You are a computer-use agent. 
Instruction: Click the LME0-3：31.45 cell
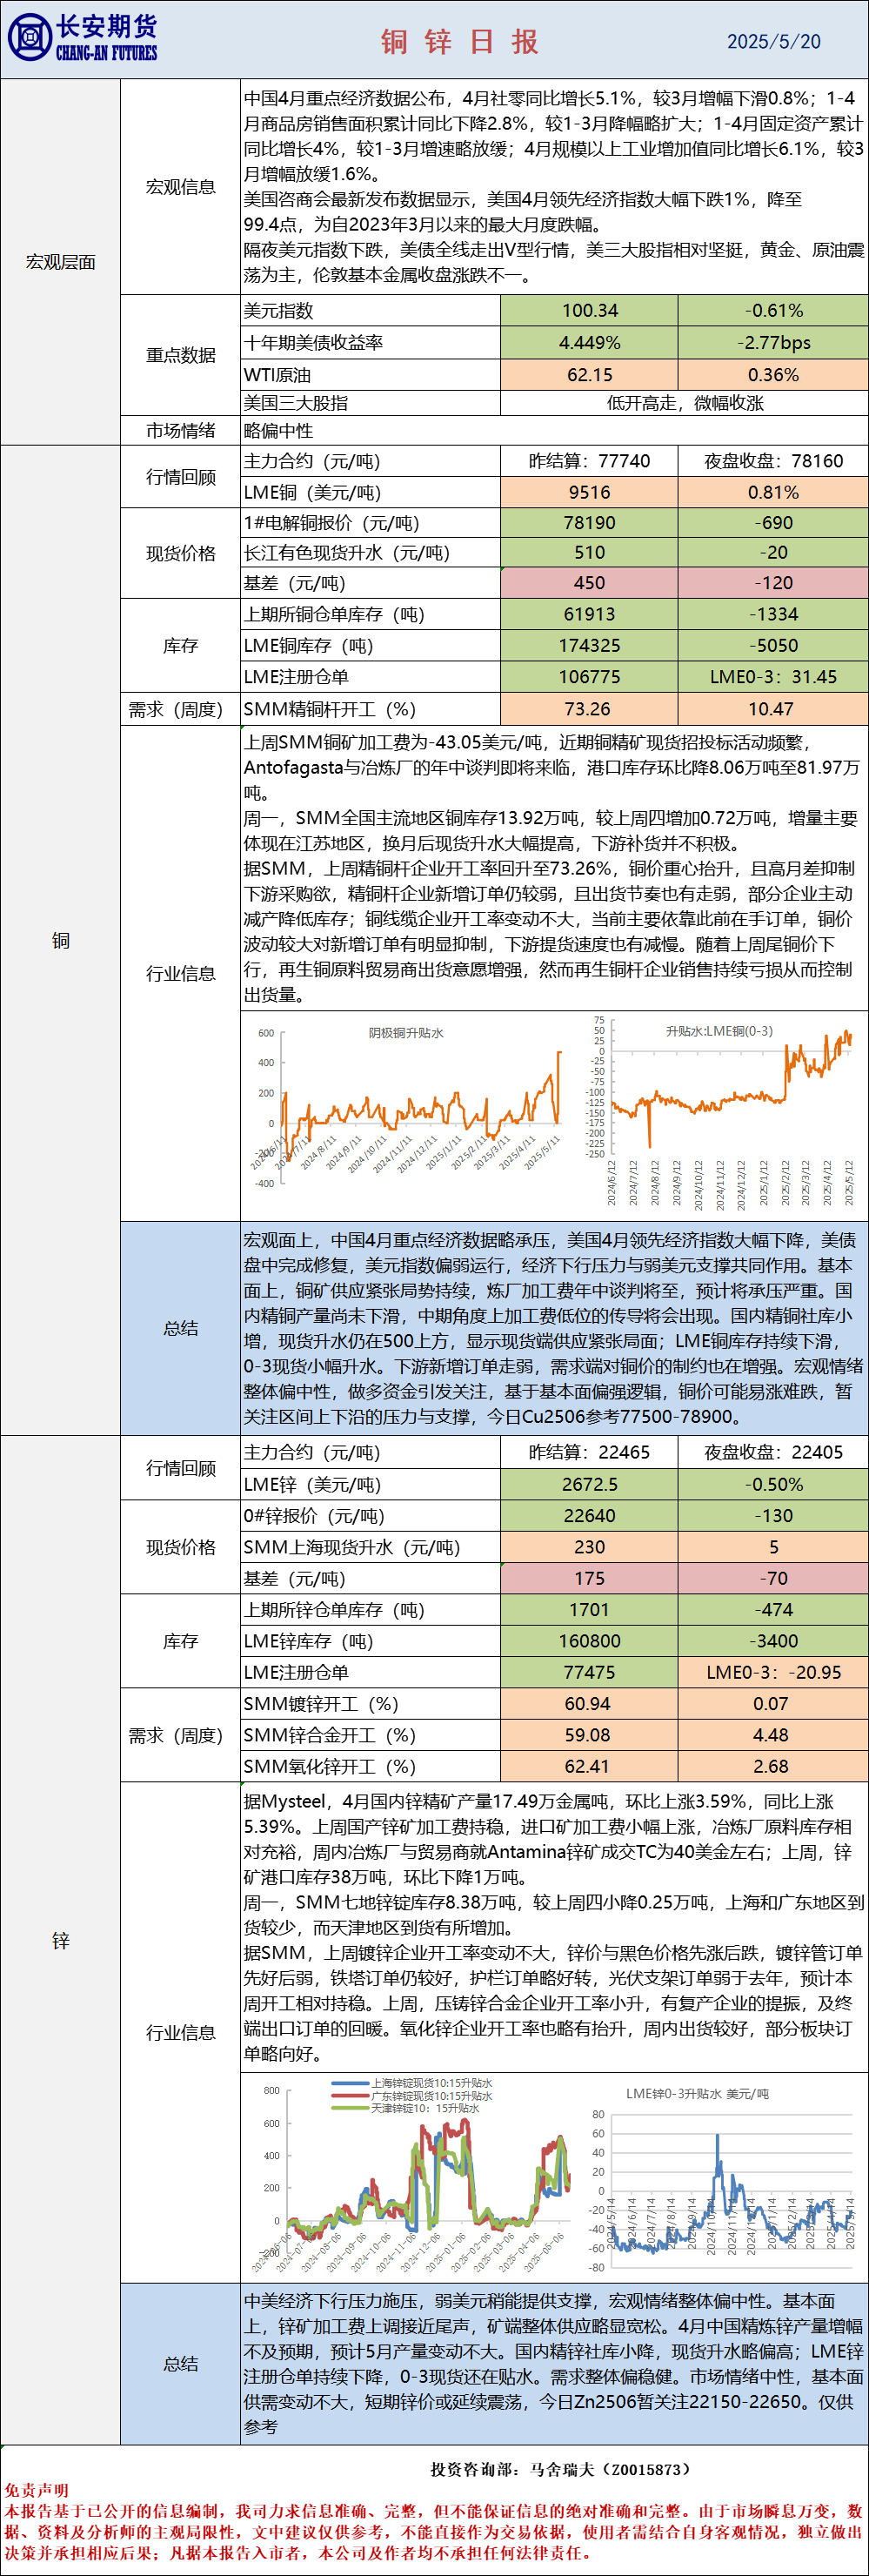pyautogui.click(x=773, y=677)
